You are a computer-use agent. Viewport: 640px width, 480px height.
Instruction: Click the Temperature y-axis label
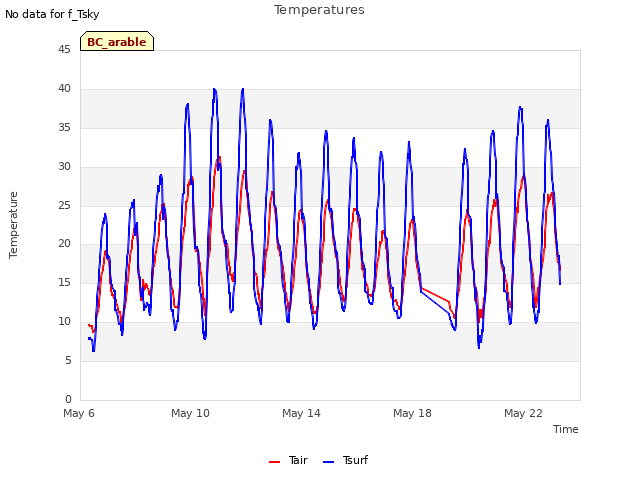pos(13,225)
